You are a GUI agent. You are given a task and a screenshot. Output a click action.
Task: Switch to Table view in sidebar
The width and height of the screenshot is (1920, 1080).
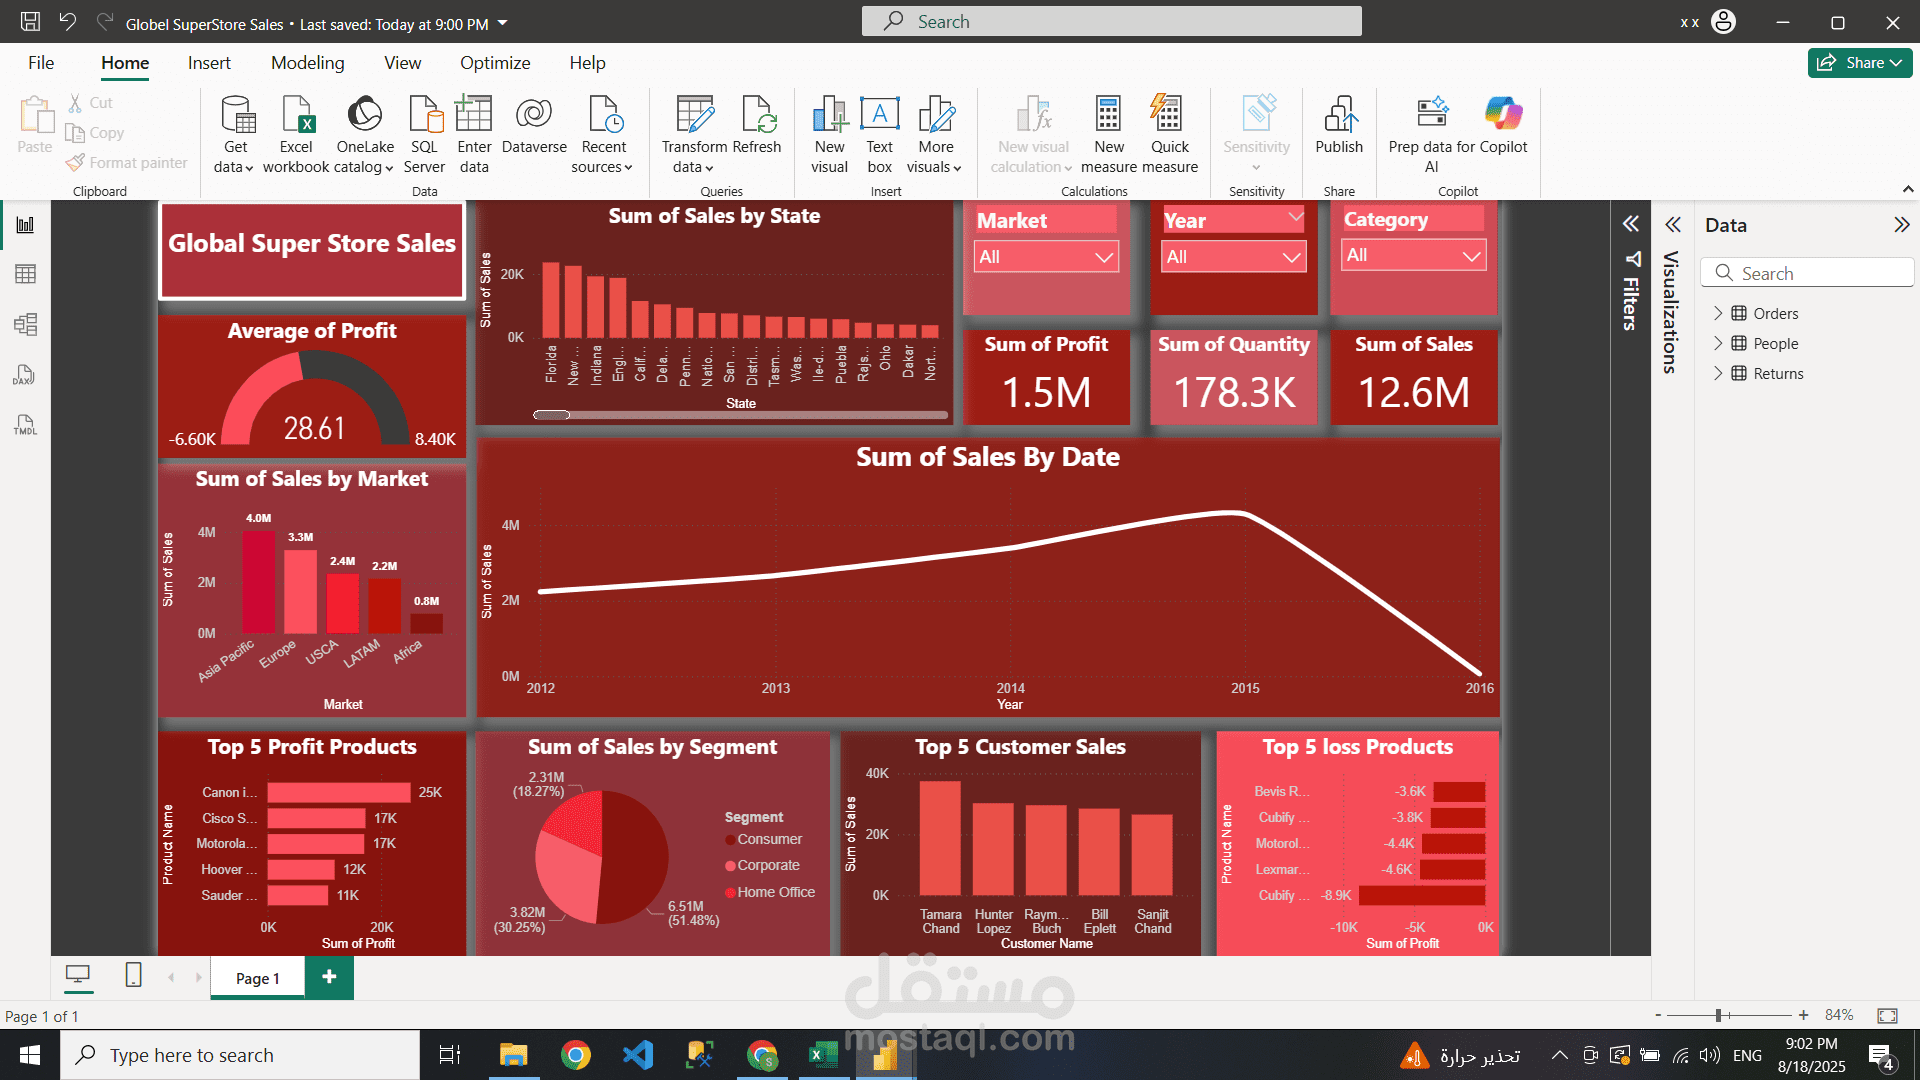tap(25, 274)
